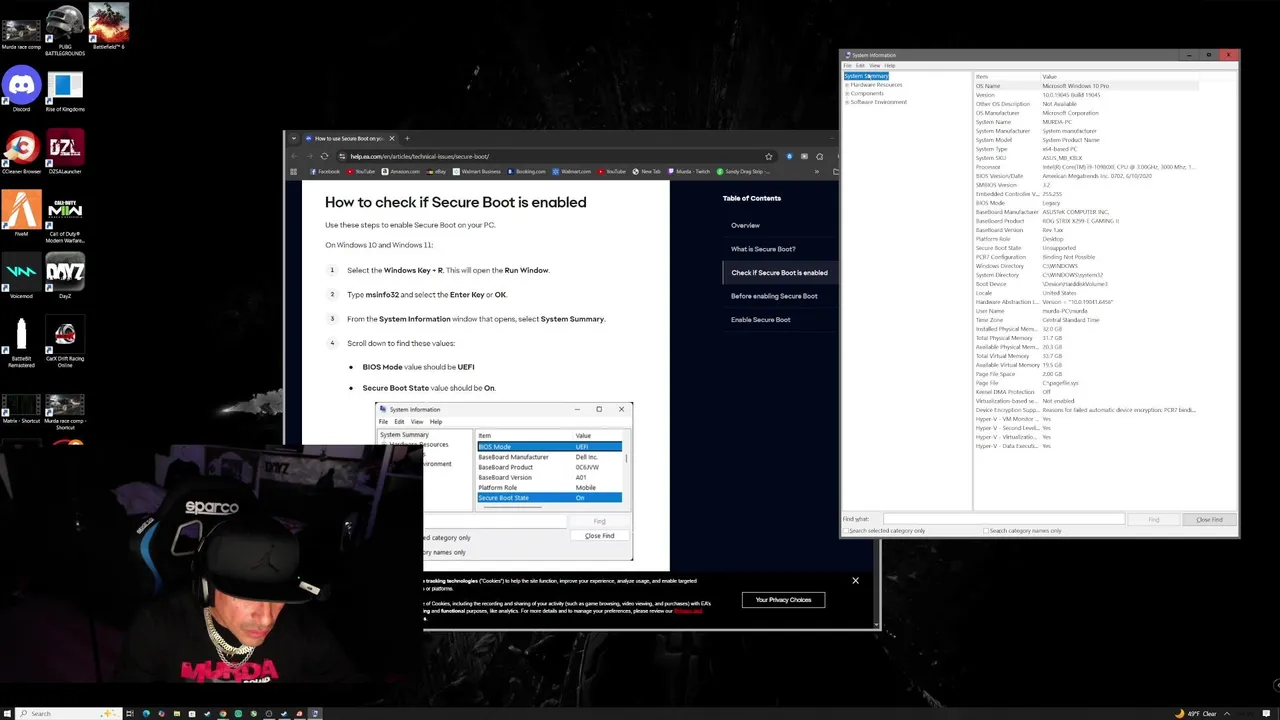Click the browser forward arrow
This screenshot has width=1280, height=720.
pos(309,156)
